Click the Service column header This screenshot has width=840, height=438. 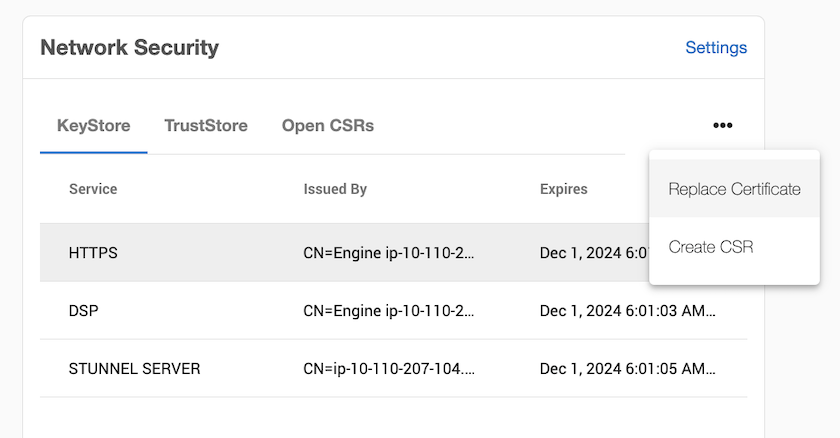point(93,189)
